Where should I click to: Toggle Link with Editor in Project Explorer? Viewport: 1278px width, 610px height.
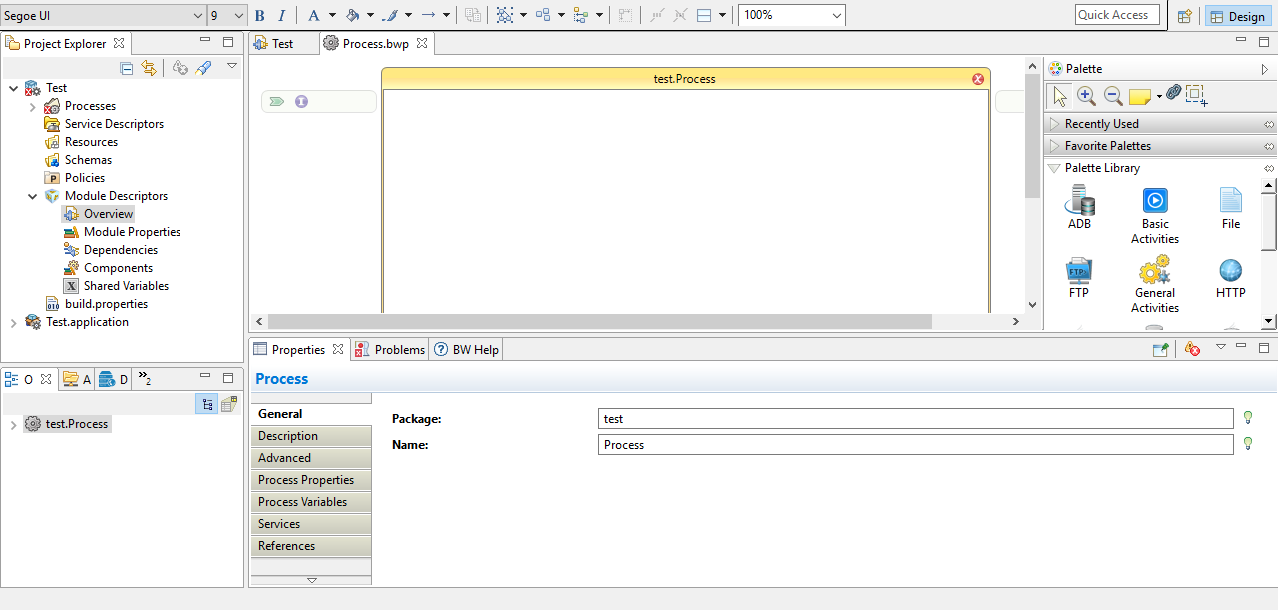(149, 68)
